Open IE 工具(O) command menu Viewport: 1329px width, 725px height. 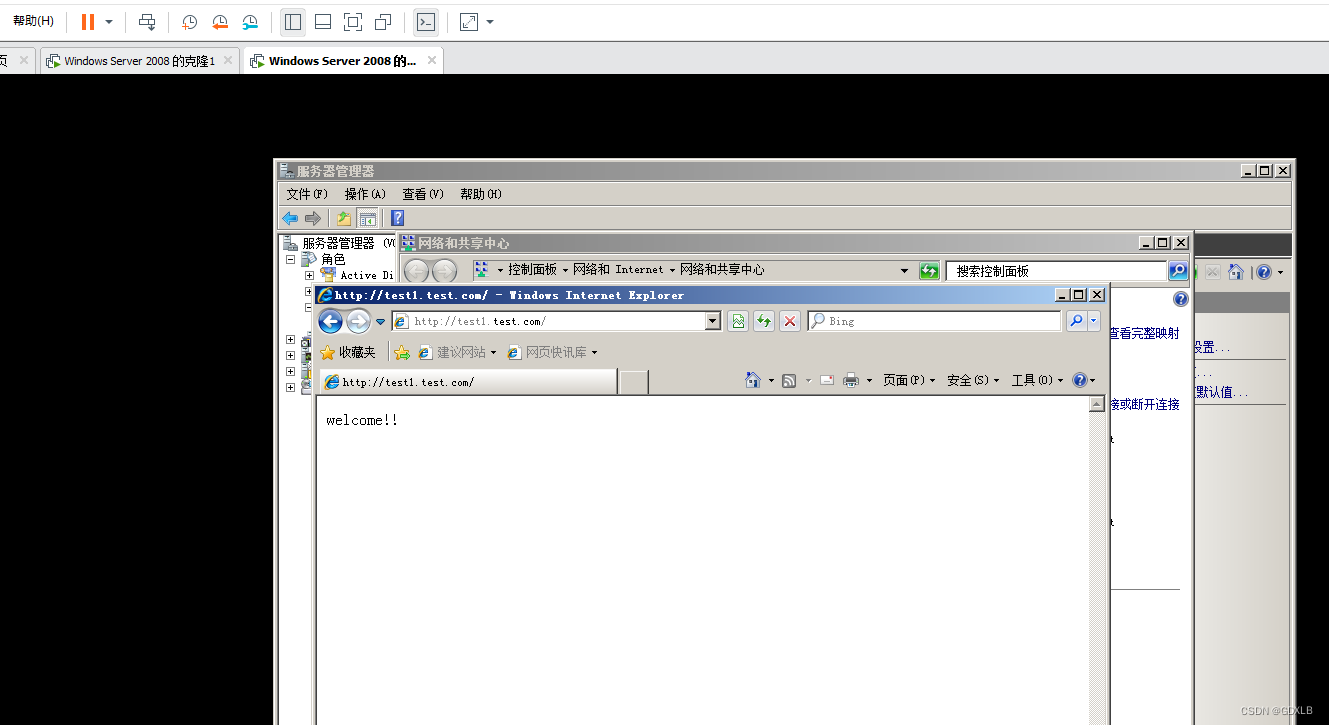tap(1037, 380)
